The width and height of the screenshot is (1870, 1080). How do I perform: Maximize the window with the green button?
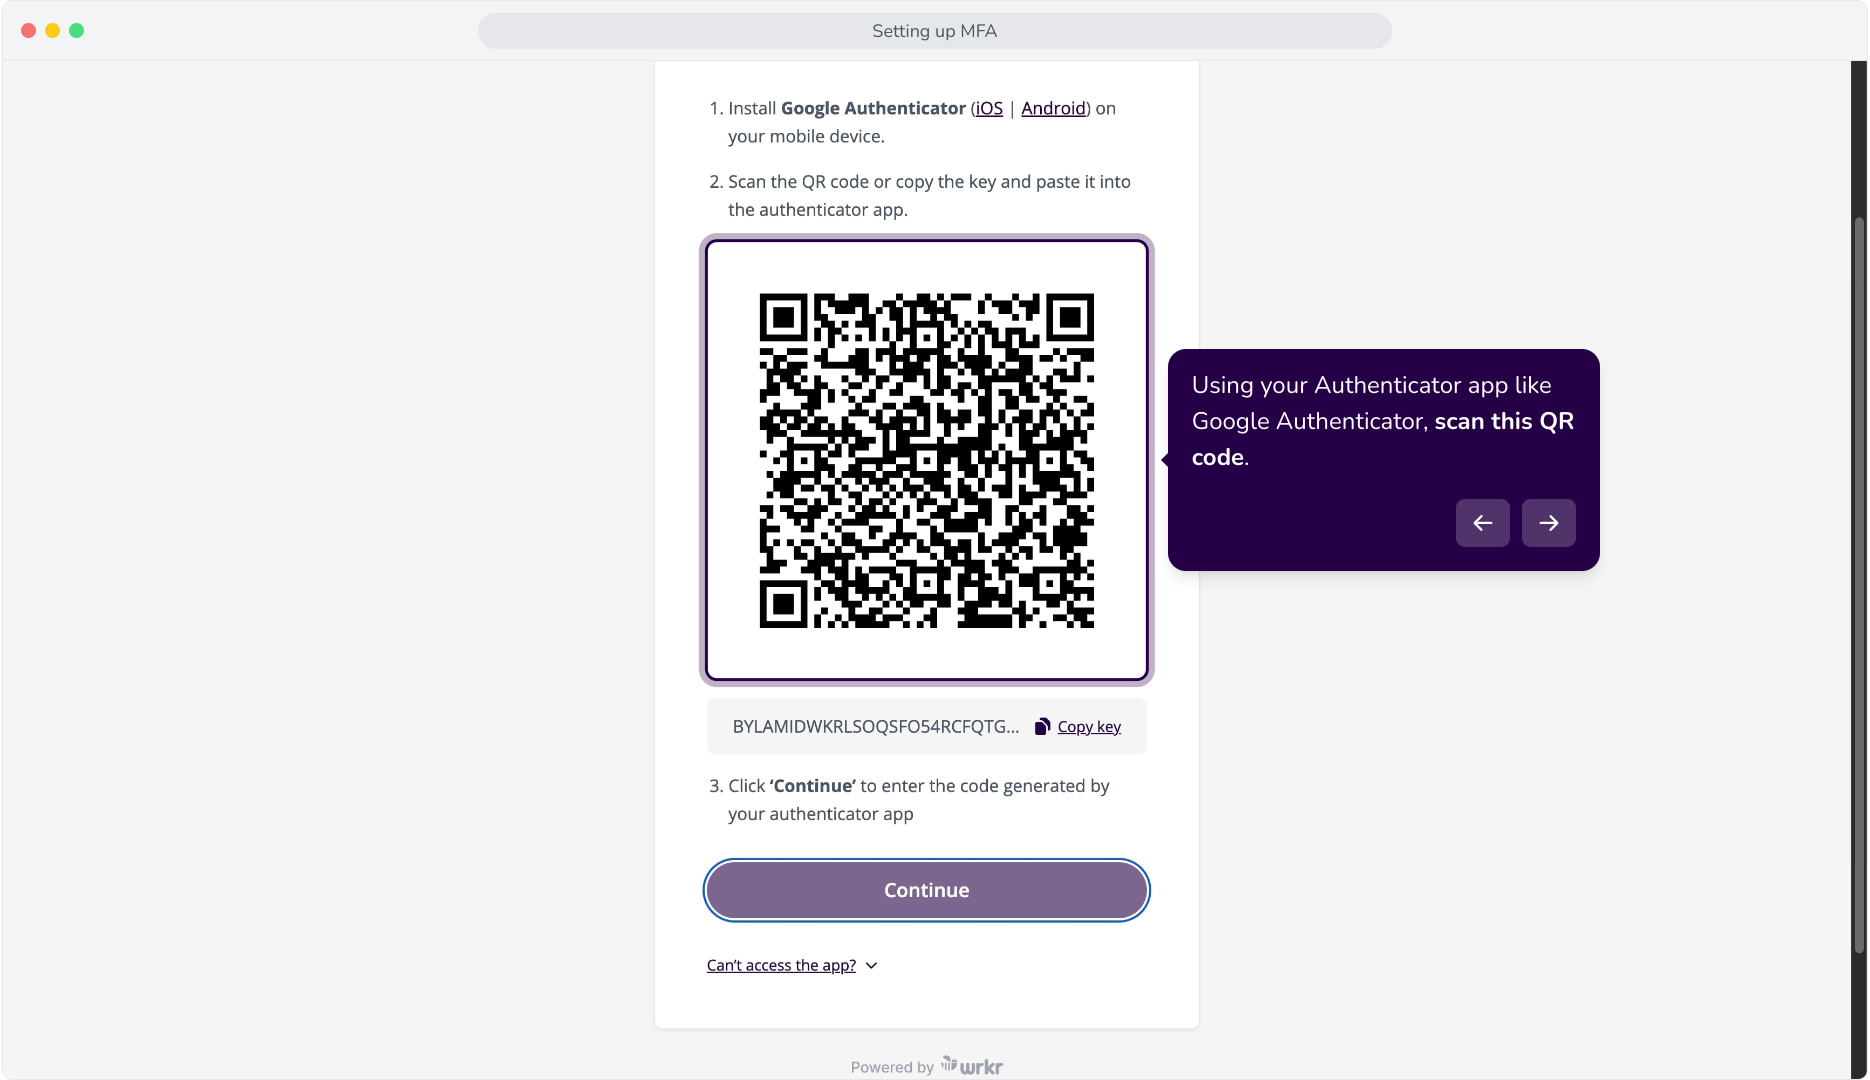[77, 31]
